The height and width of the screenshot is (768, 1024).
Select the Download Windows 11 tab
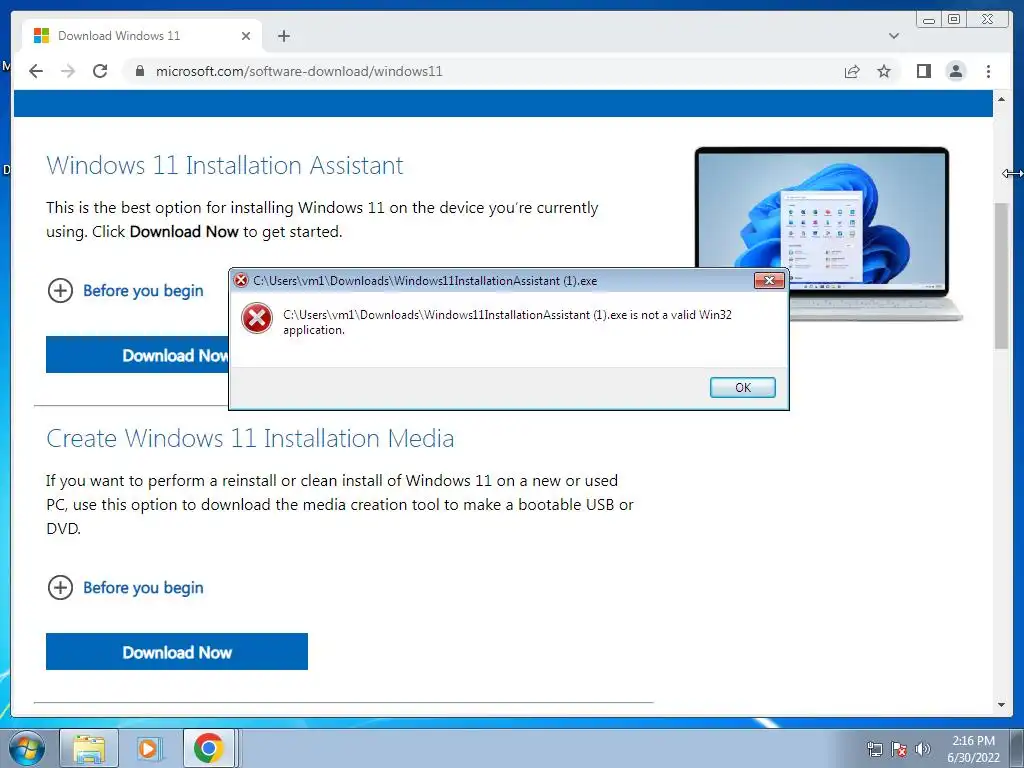tap(142, 36)
